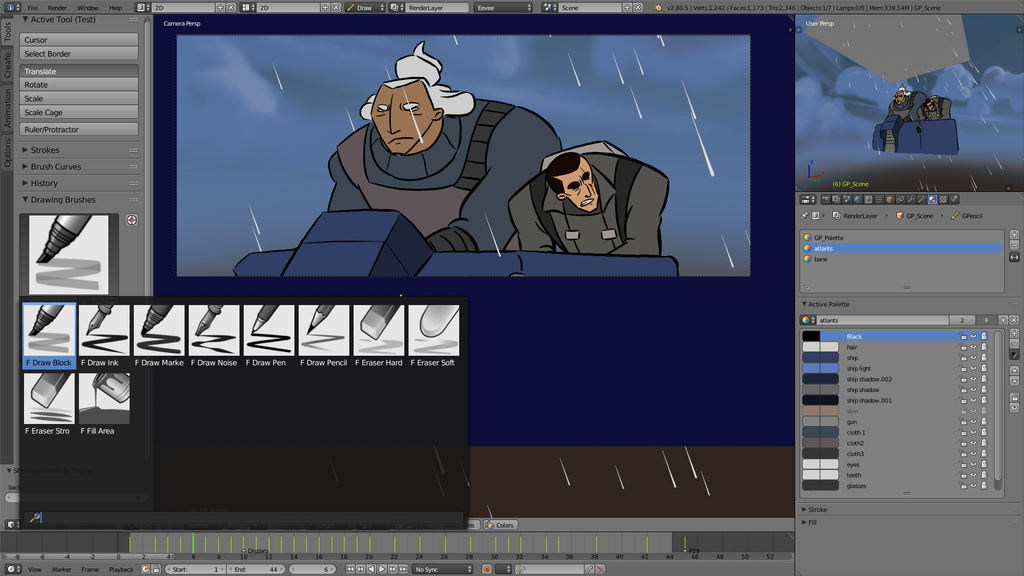Open the Constraints chain-link properties tab

coord(900,199)
